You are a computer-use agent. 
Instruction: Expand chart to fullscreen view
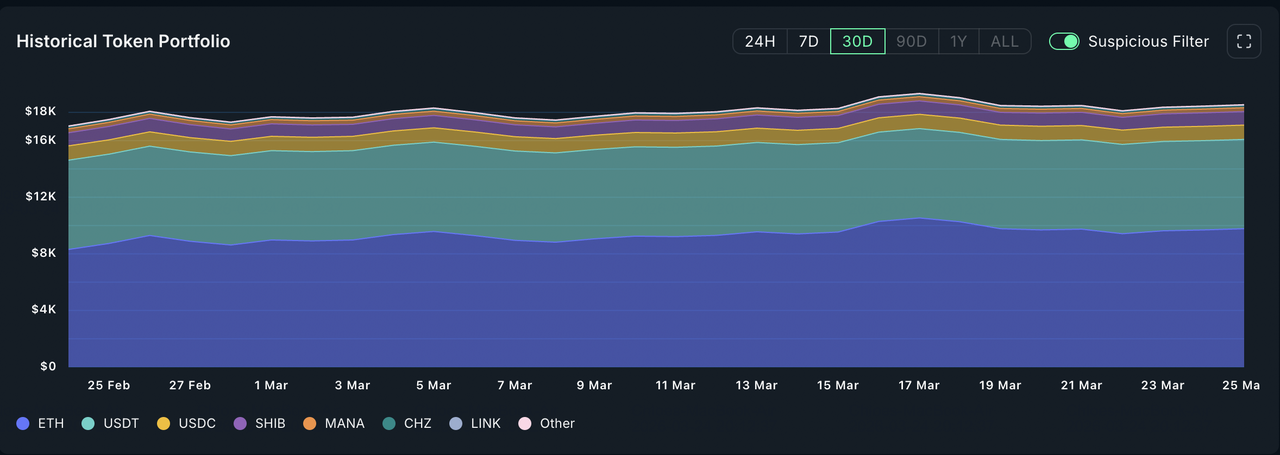coord(1244,41)
